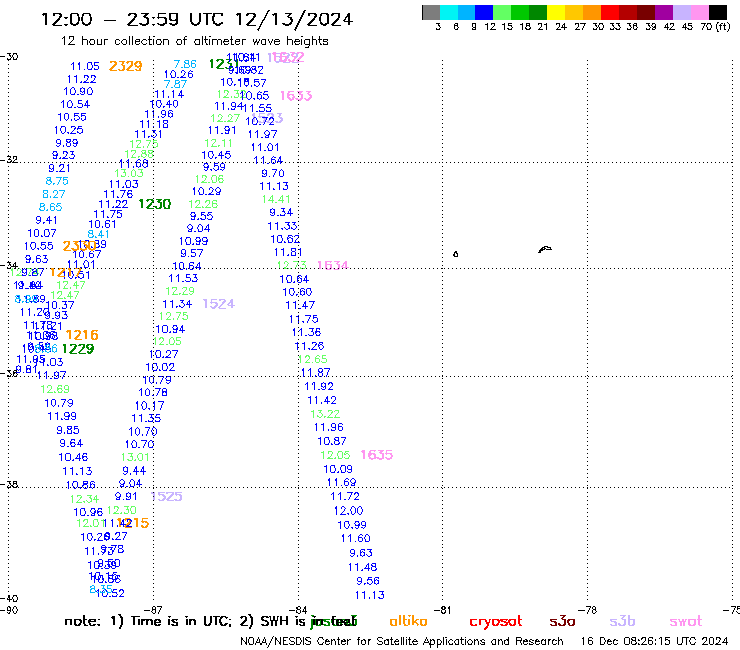Click the wave height value '11.72'
This screenshot has width=740, height=650.
345,497
